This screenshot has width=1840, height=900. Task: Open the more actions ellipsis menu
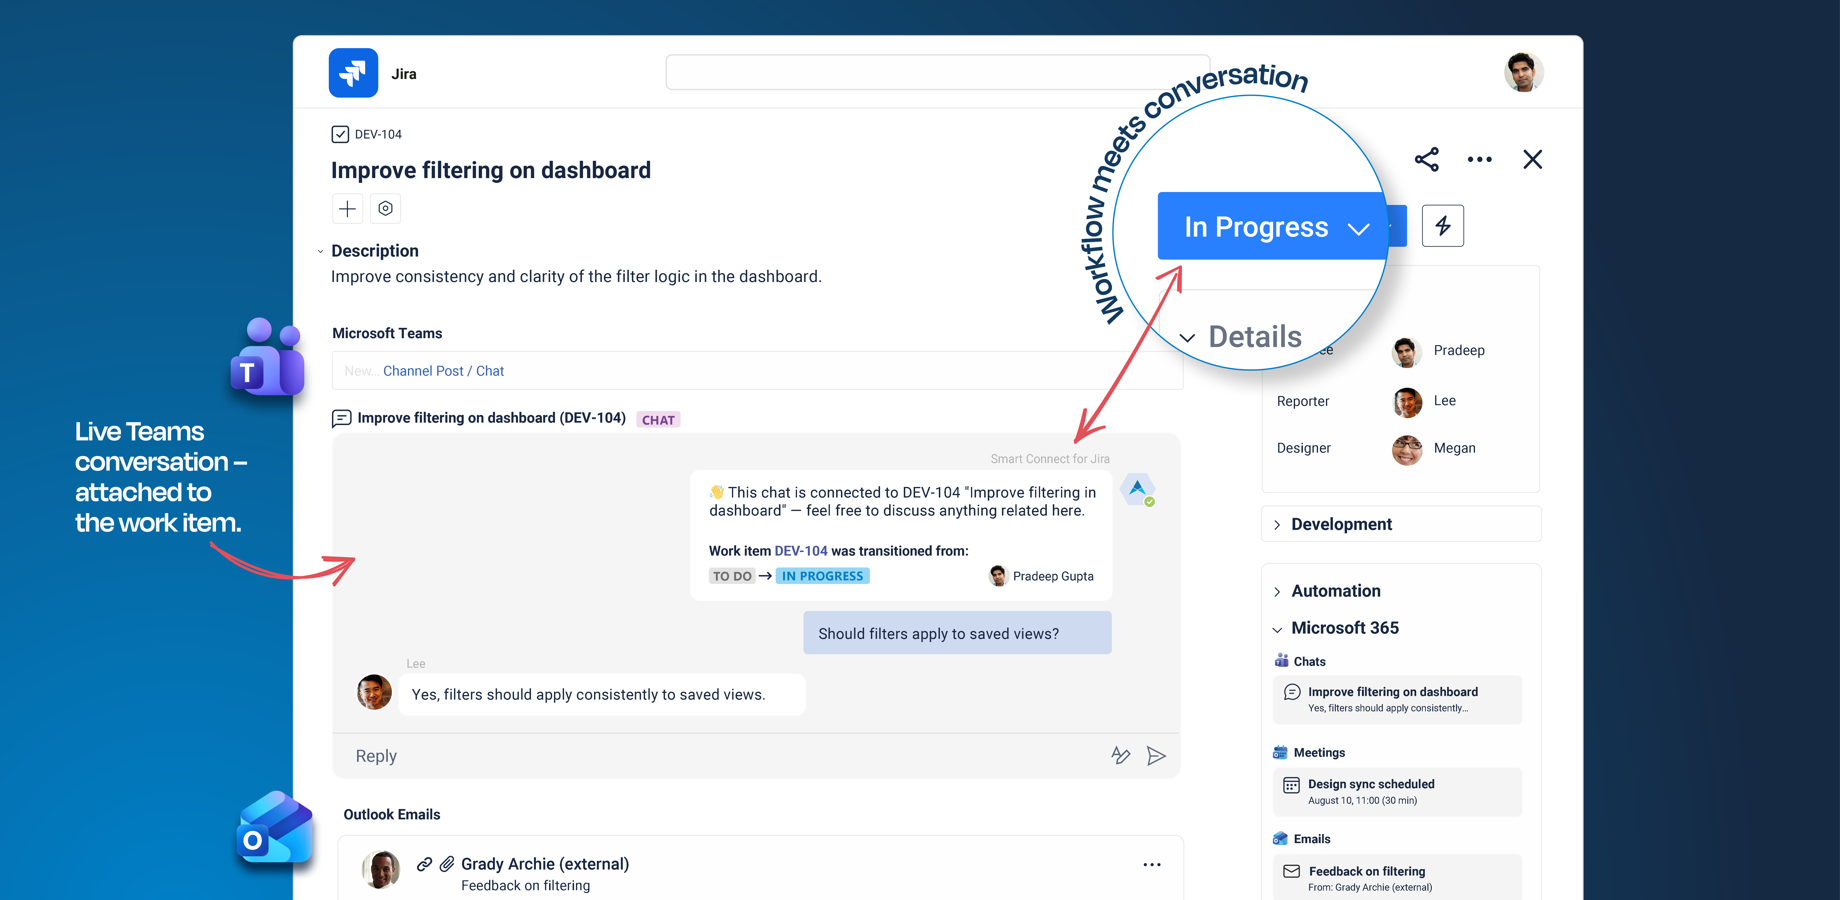(1480, 159)
